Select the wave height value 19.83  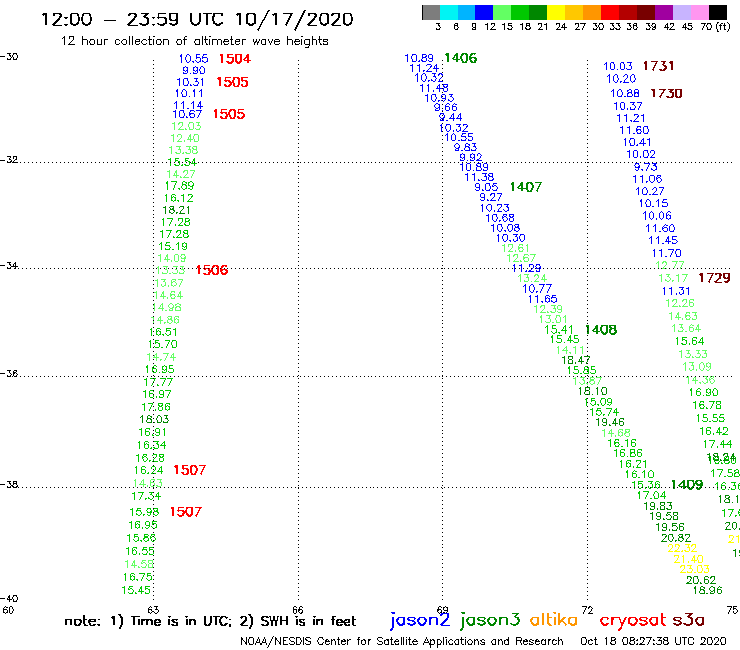click(x=658, y=506)
